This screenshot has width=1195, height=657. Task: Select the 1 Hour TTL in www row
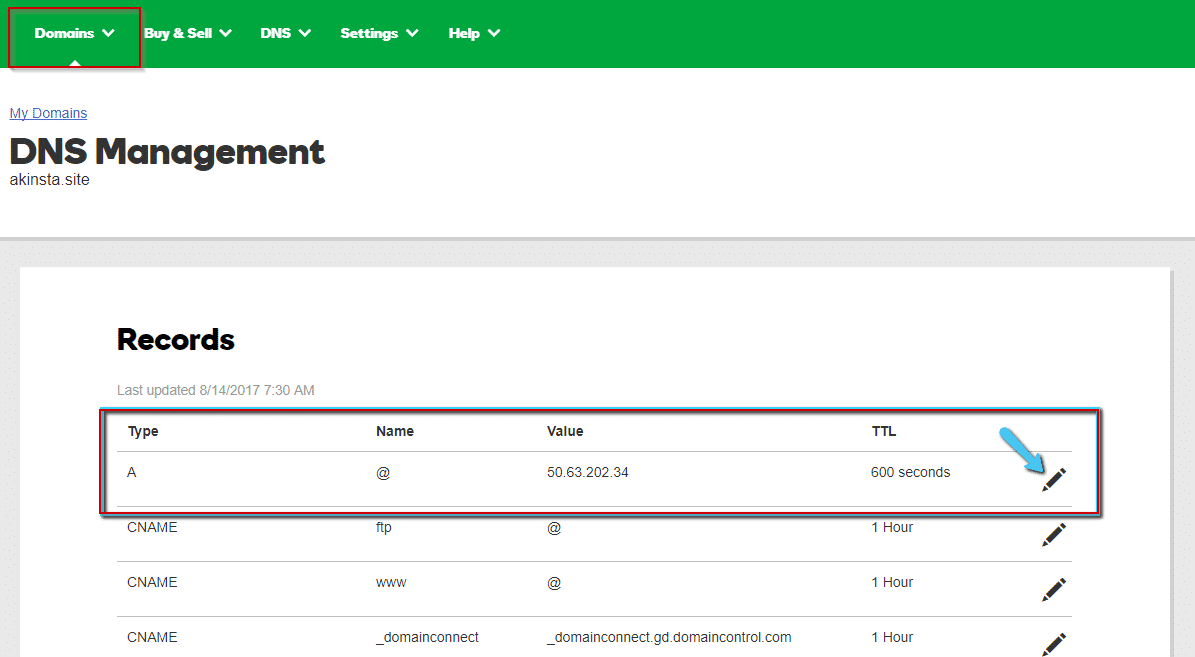tap(892, 582)
